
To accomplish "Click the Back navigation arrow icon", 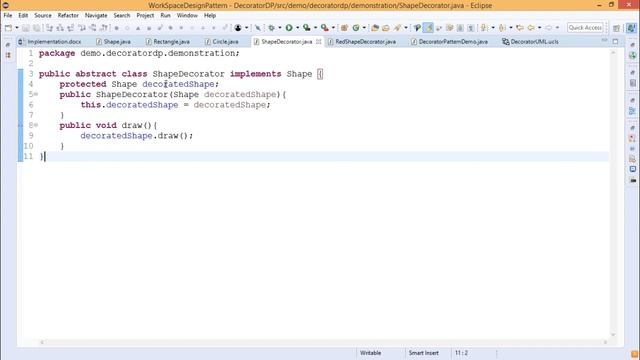I will pos(531,28).
